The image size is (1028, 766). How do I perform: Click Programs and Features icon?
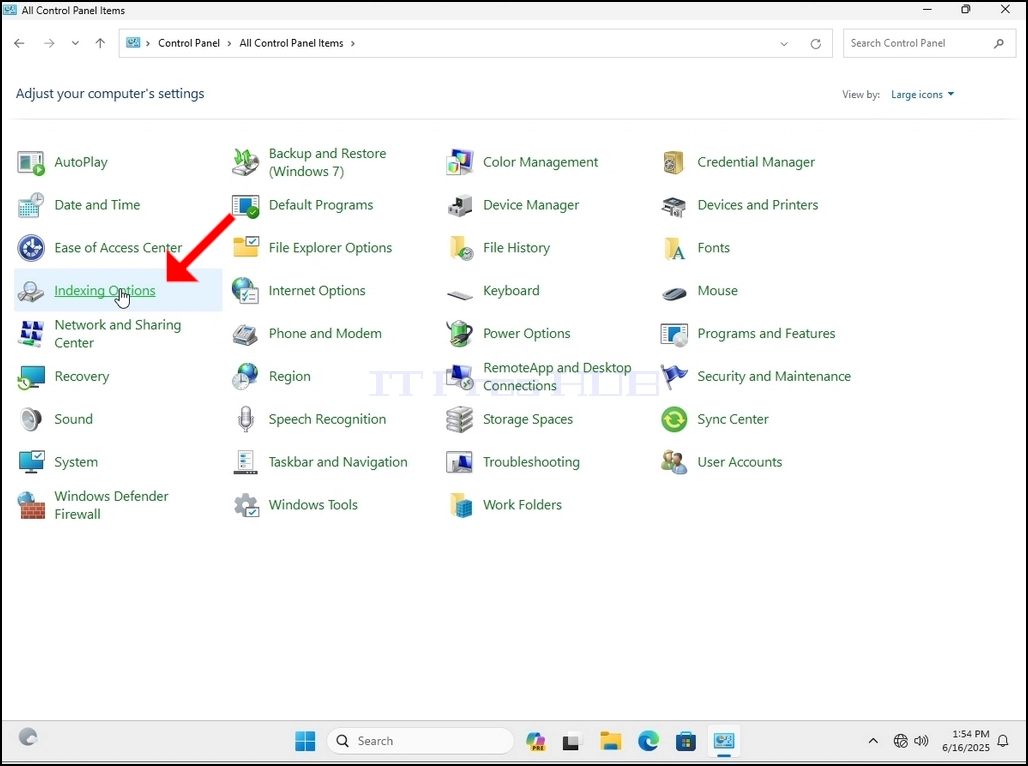(x=674, y=334)
